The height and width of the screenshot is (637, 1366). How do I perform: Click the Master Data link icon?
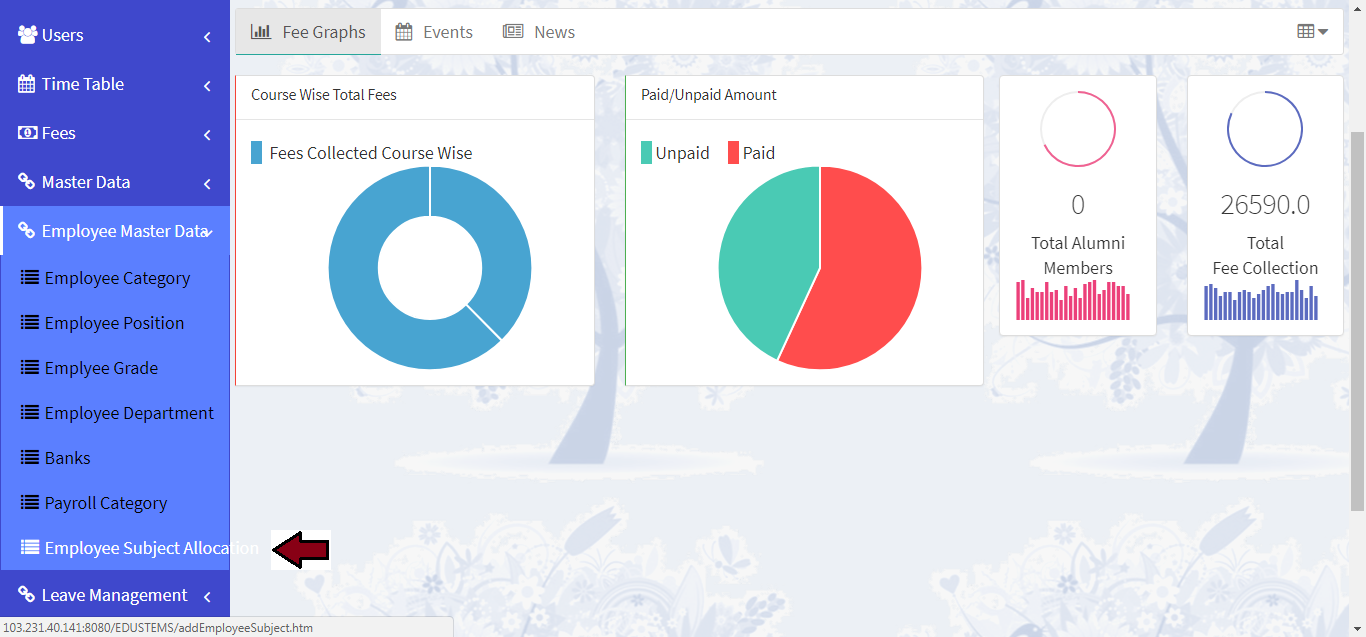pyautogui.click(x=27, y=182)
